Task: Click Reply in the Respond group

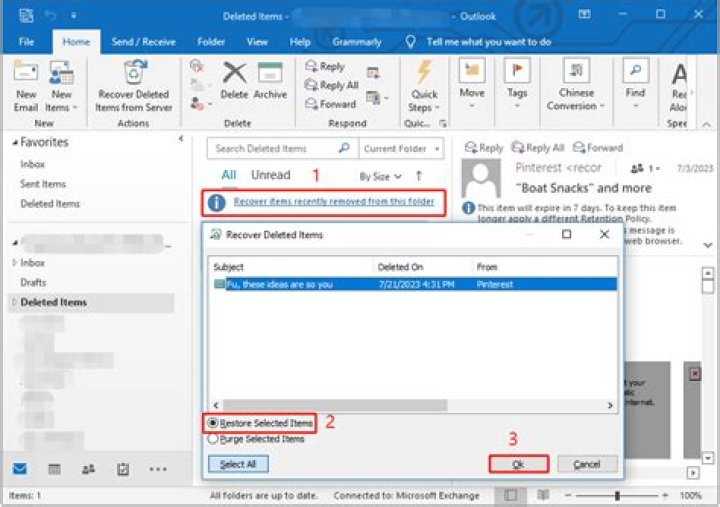Action: pos(325,67)
